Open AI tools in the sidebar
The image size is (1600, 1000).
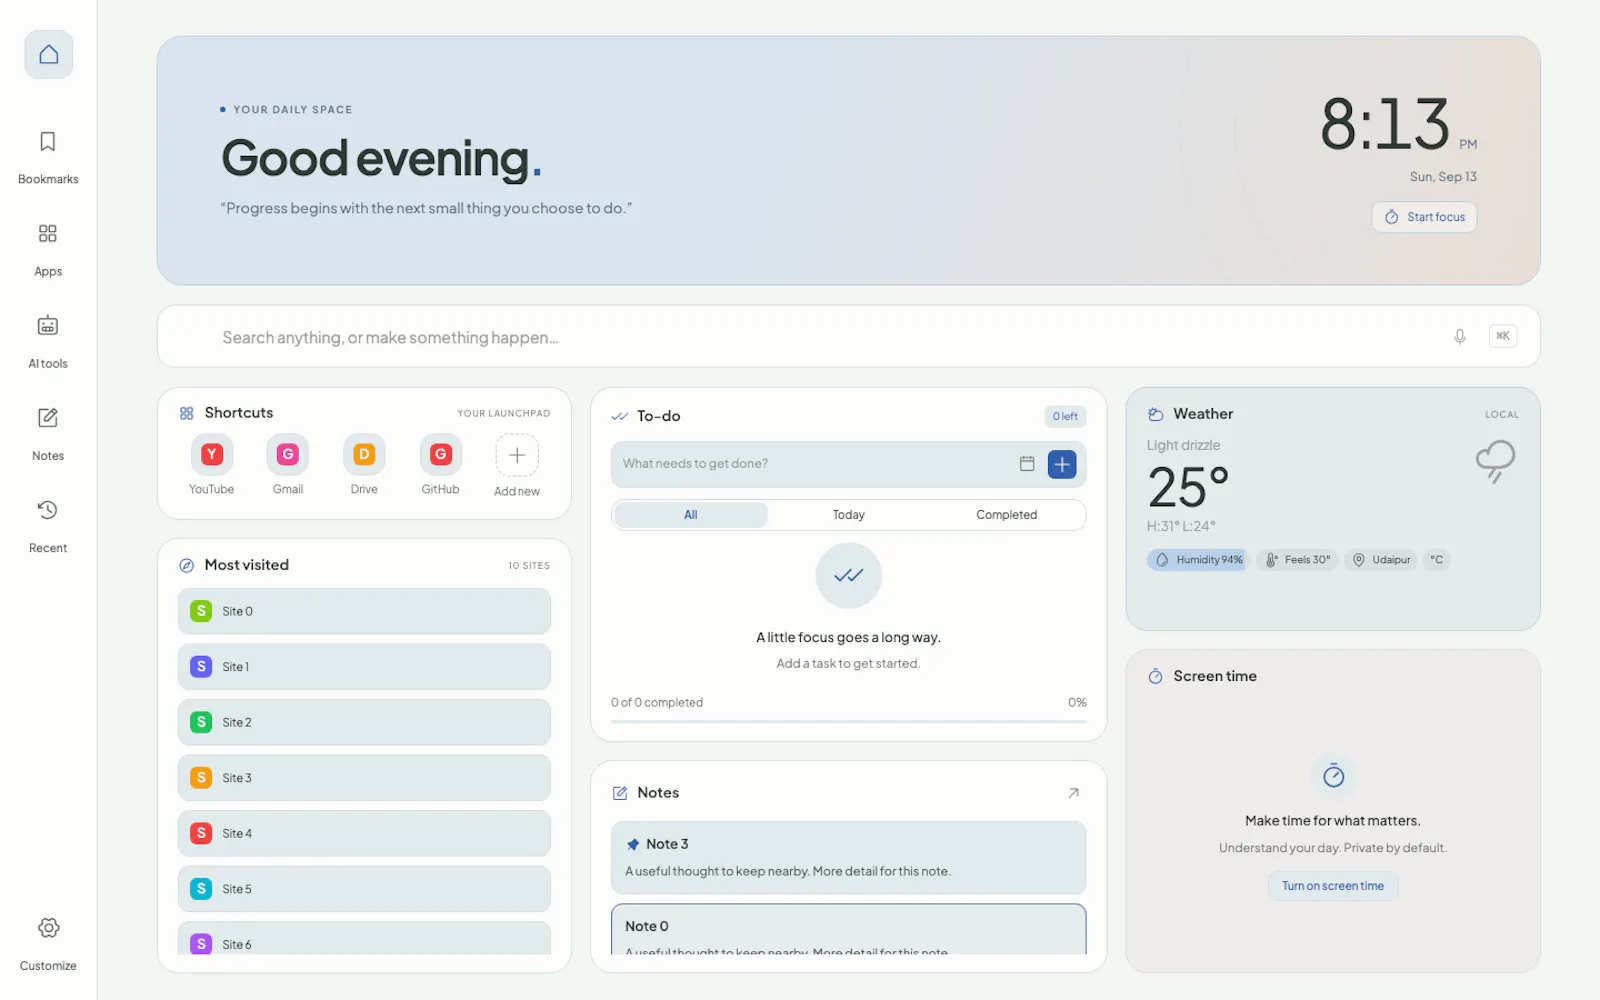tap(48, 341)
